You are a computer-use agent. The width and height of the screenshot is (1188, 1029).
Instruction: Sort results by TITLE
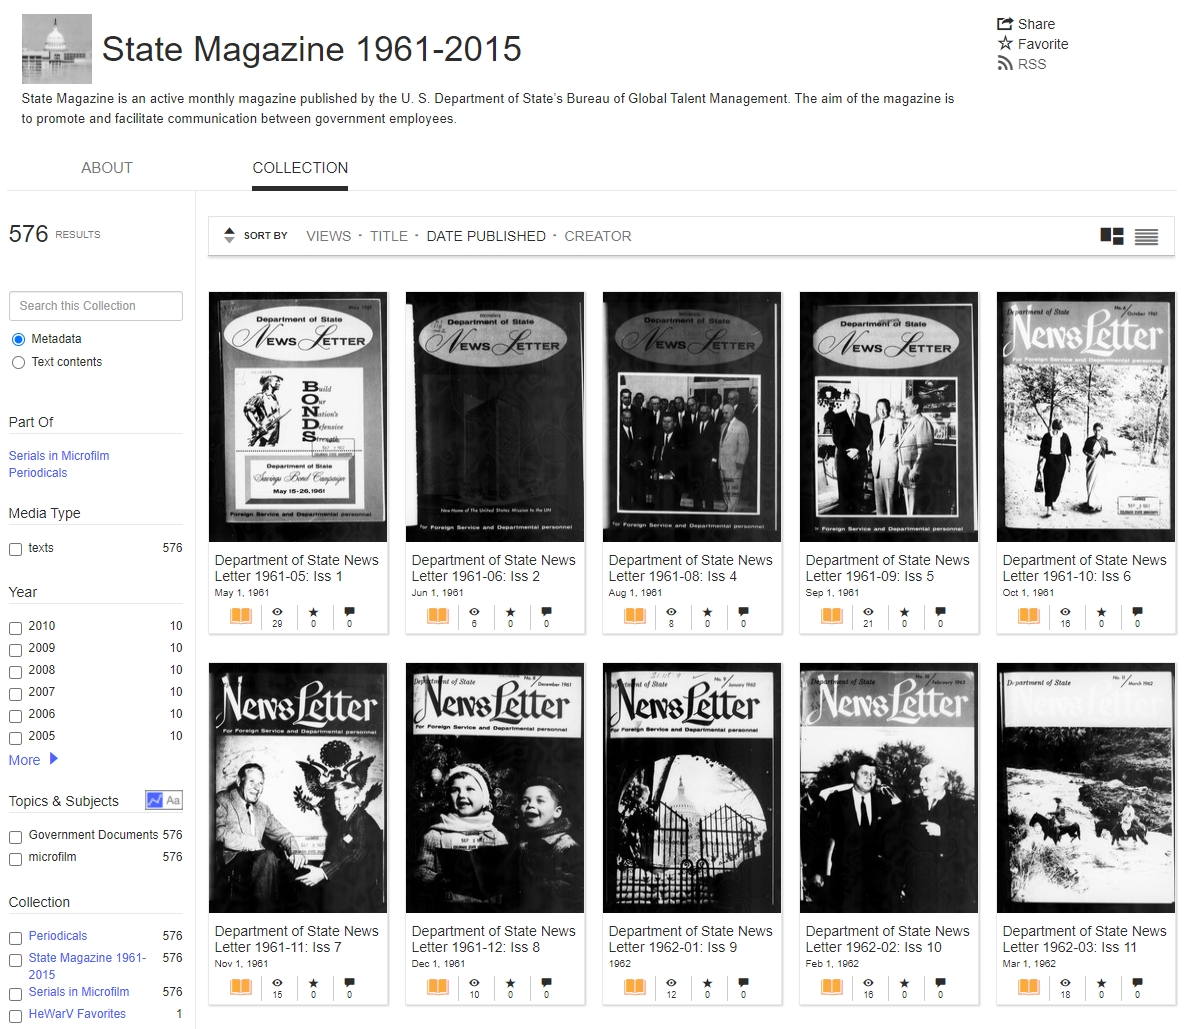pos(389,236)
